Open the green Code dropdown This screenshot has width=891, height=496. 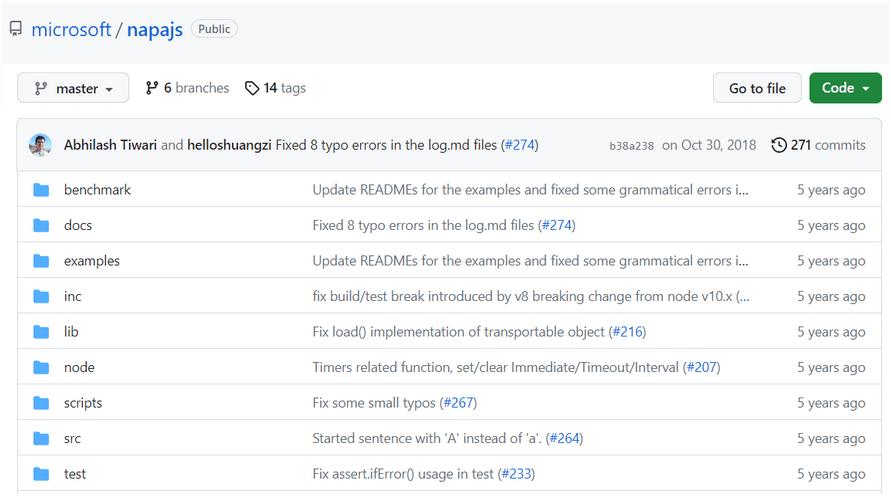[845, 88]
